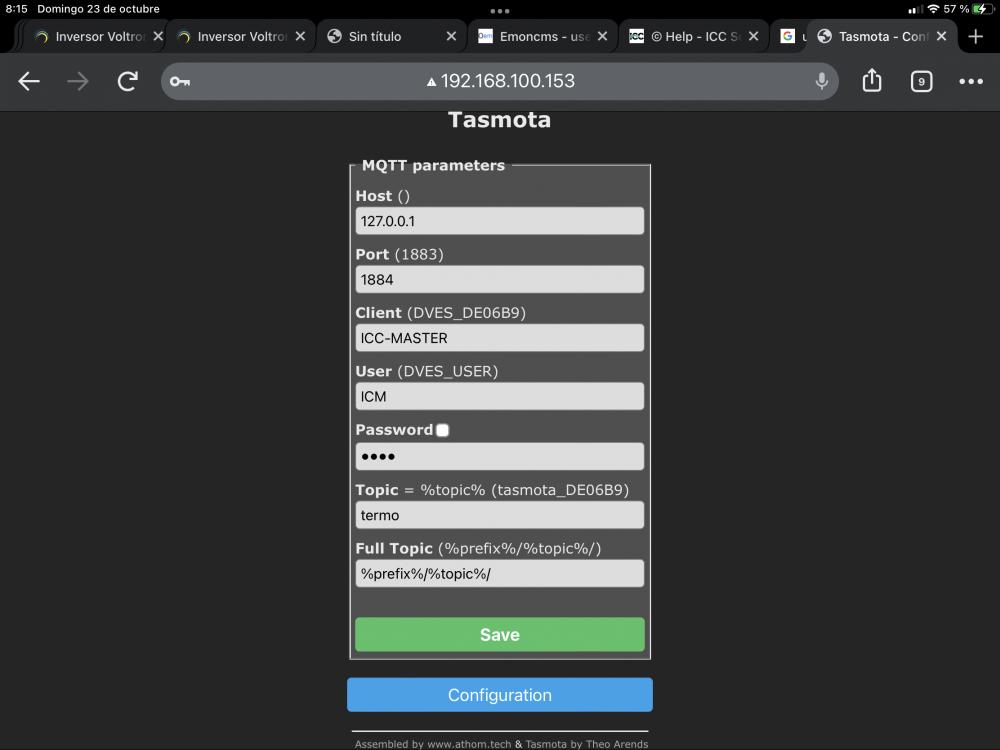Screen dimensions: 1000x750
Task: Click the User (DVES_USER) label
Action: [x=427, y=372]
